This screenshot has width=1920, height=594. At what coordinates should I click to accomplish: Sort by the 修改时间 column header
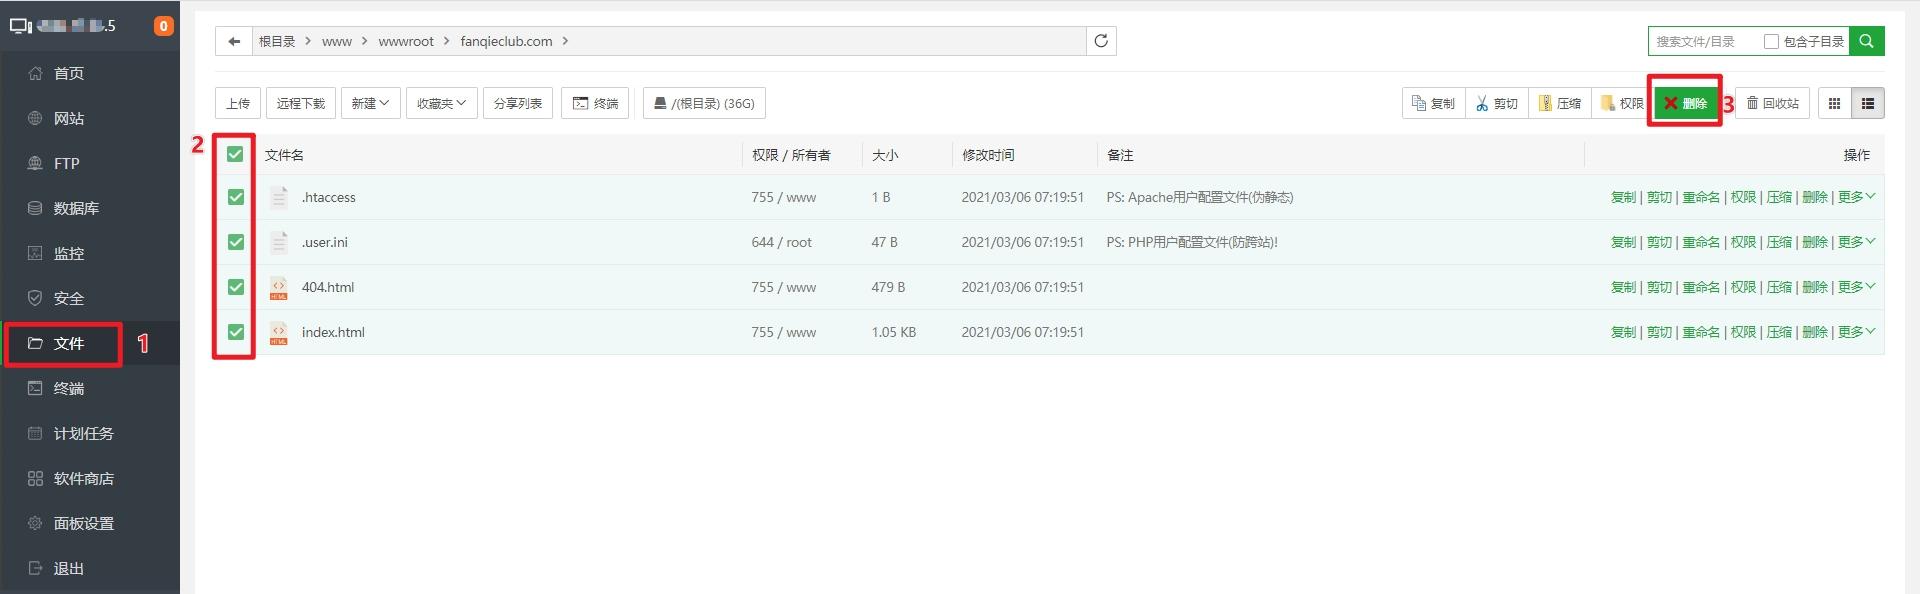[988, 155]
